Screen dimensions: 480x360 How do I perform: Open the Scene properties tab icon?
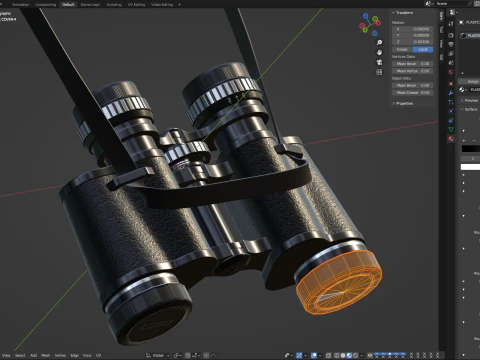pos(451,63)
